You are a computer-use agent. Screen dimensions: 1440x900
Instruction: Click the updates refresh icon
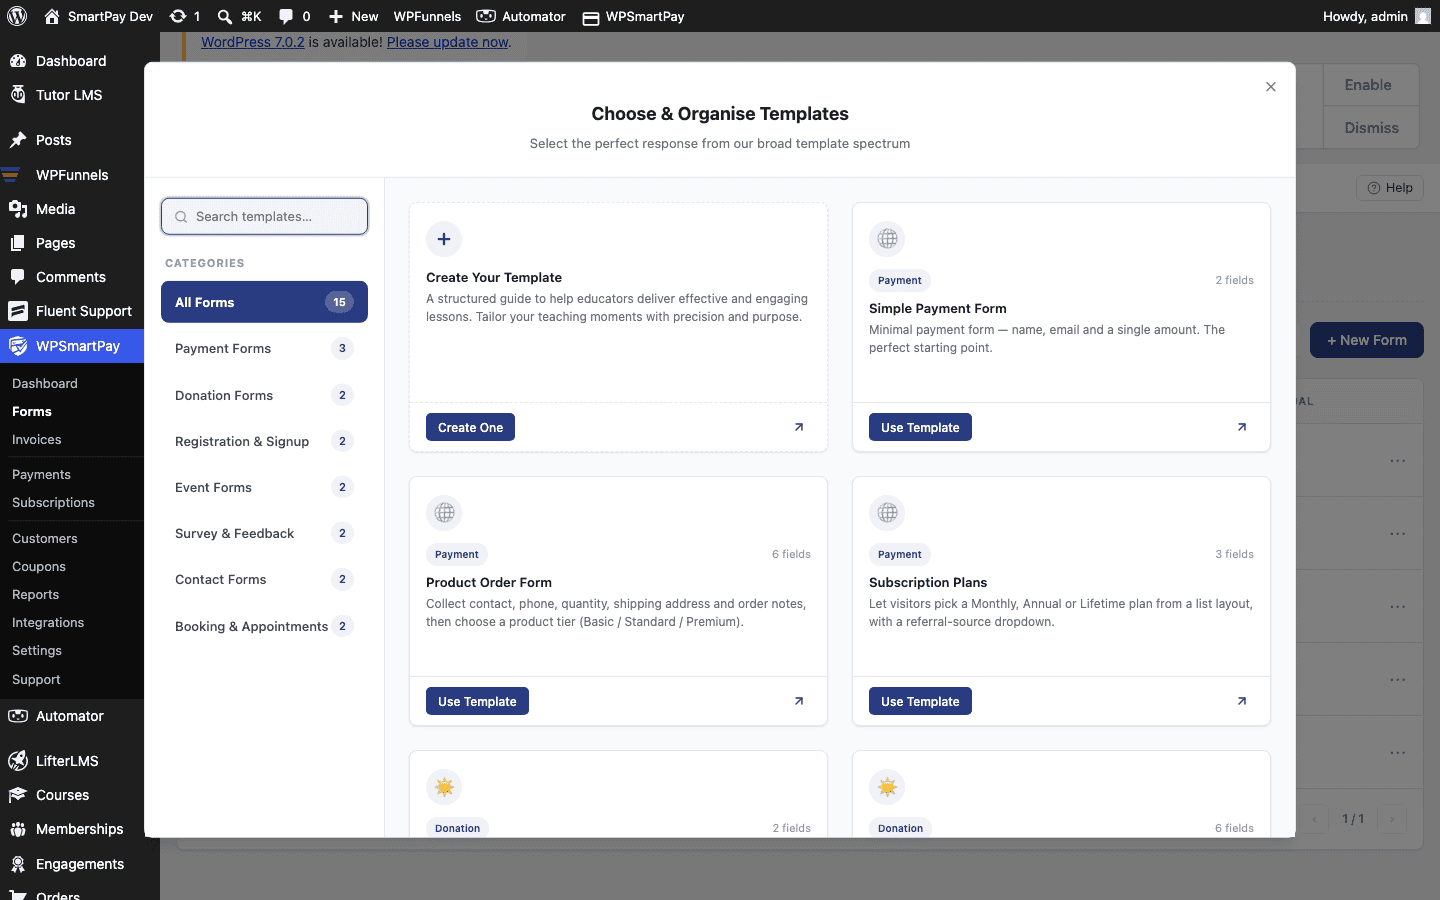178,16
